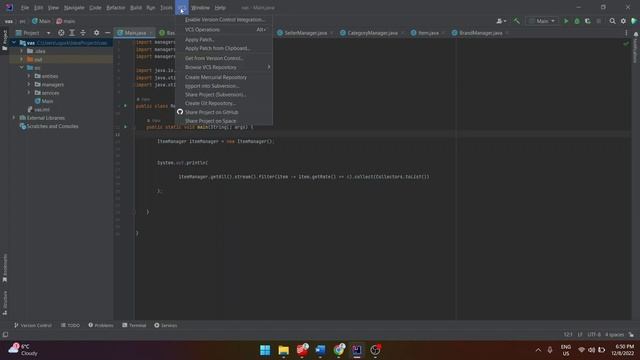Choose Create Mercurial Repository
The image size is (640, 360).
coord(224,77)
